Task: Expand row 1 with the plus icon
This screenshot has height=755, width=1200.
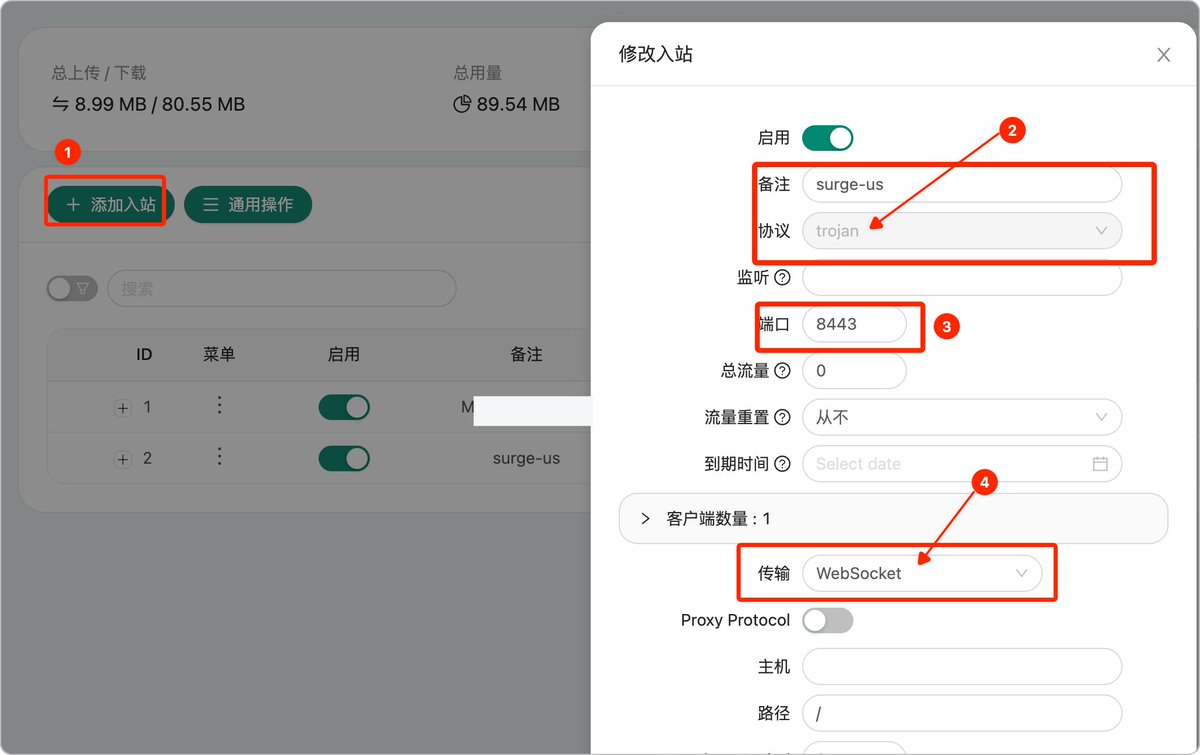Action: tap(123, 408)
